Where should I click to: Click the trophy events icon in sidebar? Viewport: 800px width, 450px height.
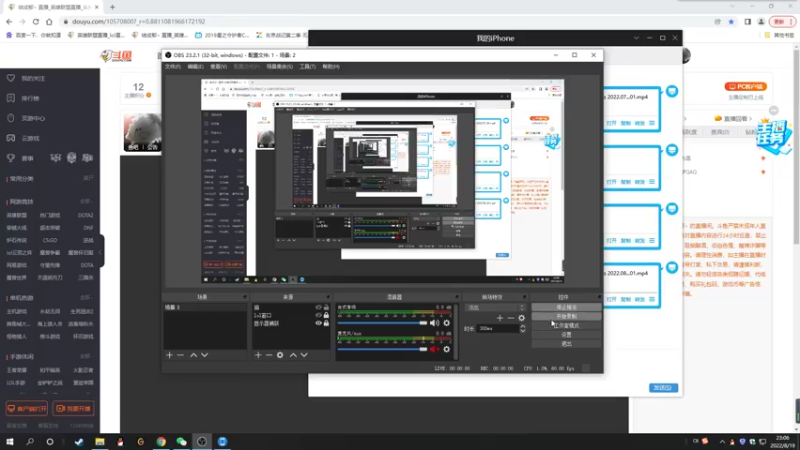click(x=11, y=158)
